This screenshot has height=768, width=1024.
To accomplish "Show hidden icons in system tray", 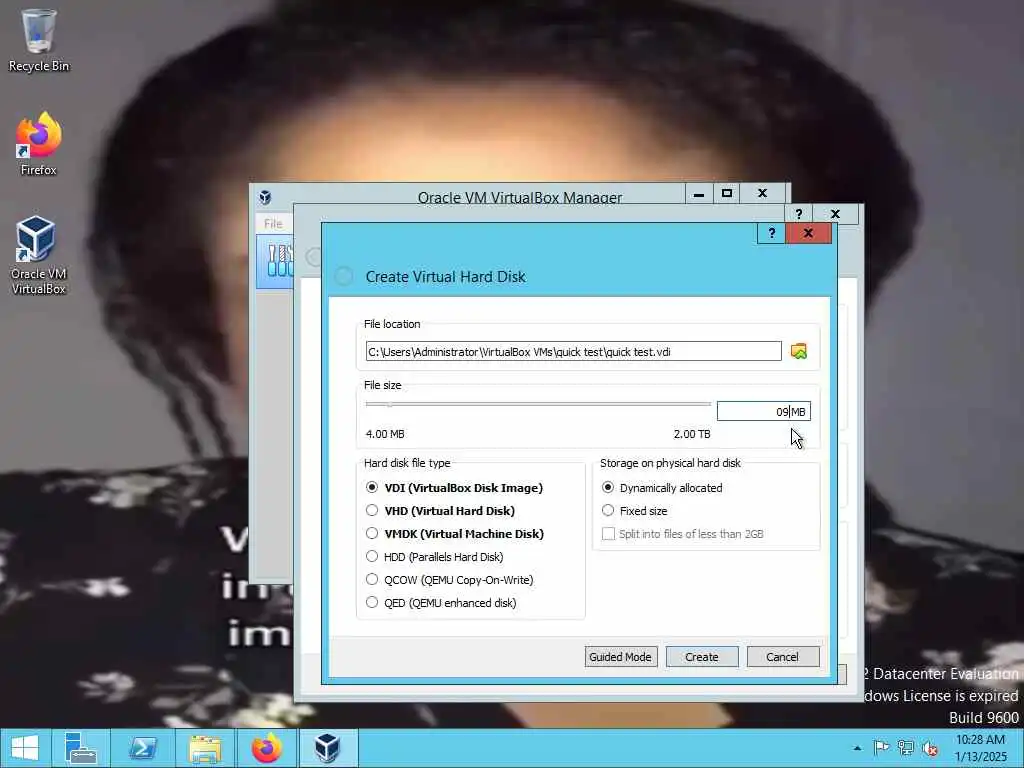I will tap(857, 748).
